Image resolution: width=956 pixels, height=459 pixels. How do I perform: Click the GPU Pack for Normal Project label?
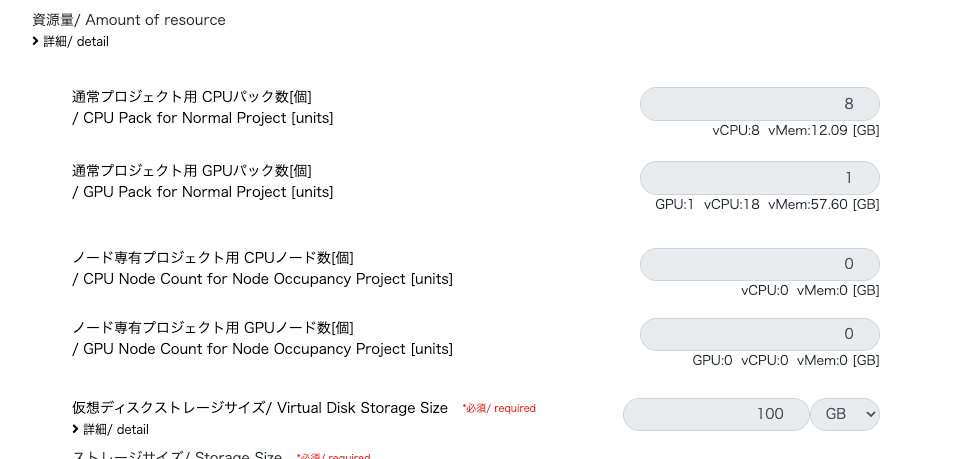point(202,181)
